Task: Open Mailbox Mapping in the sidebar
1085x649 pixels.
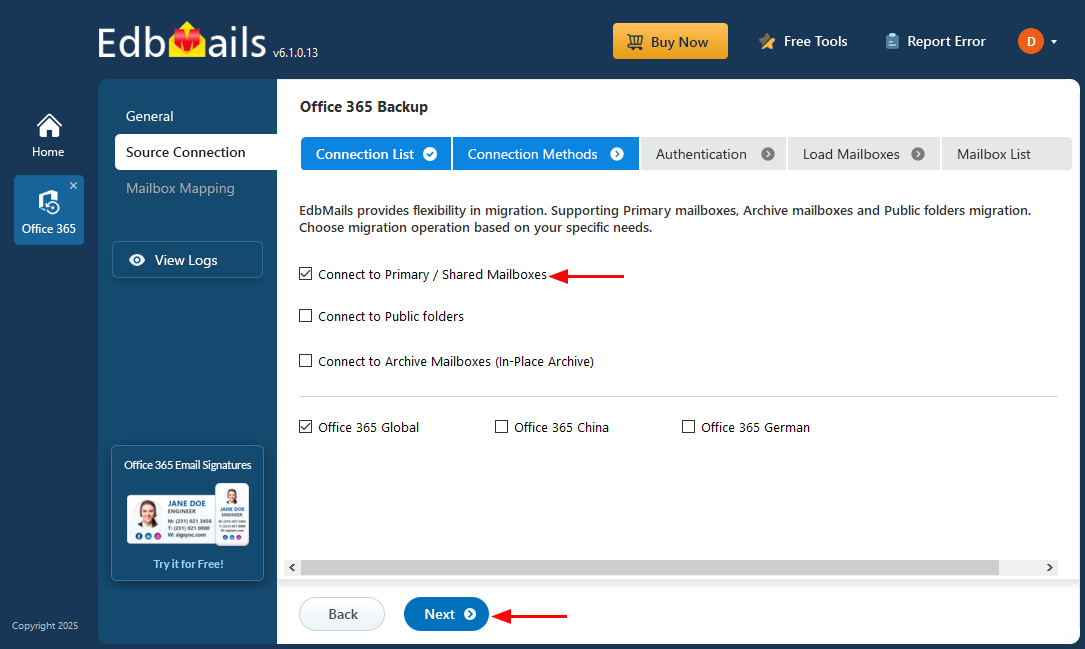Action: (x=180, y=188)
